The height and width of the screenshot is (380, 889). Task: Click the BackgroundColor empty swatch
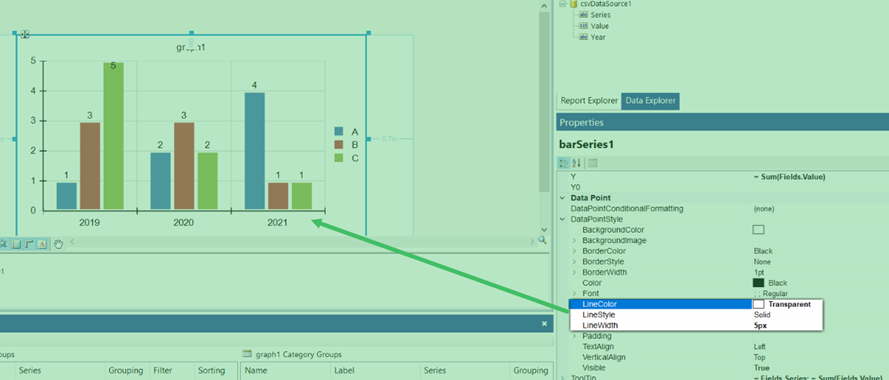[x=759, y=230]
